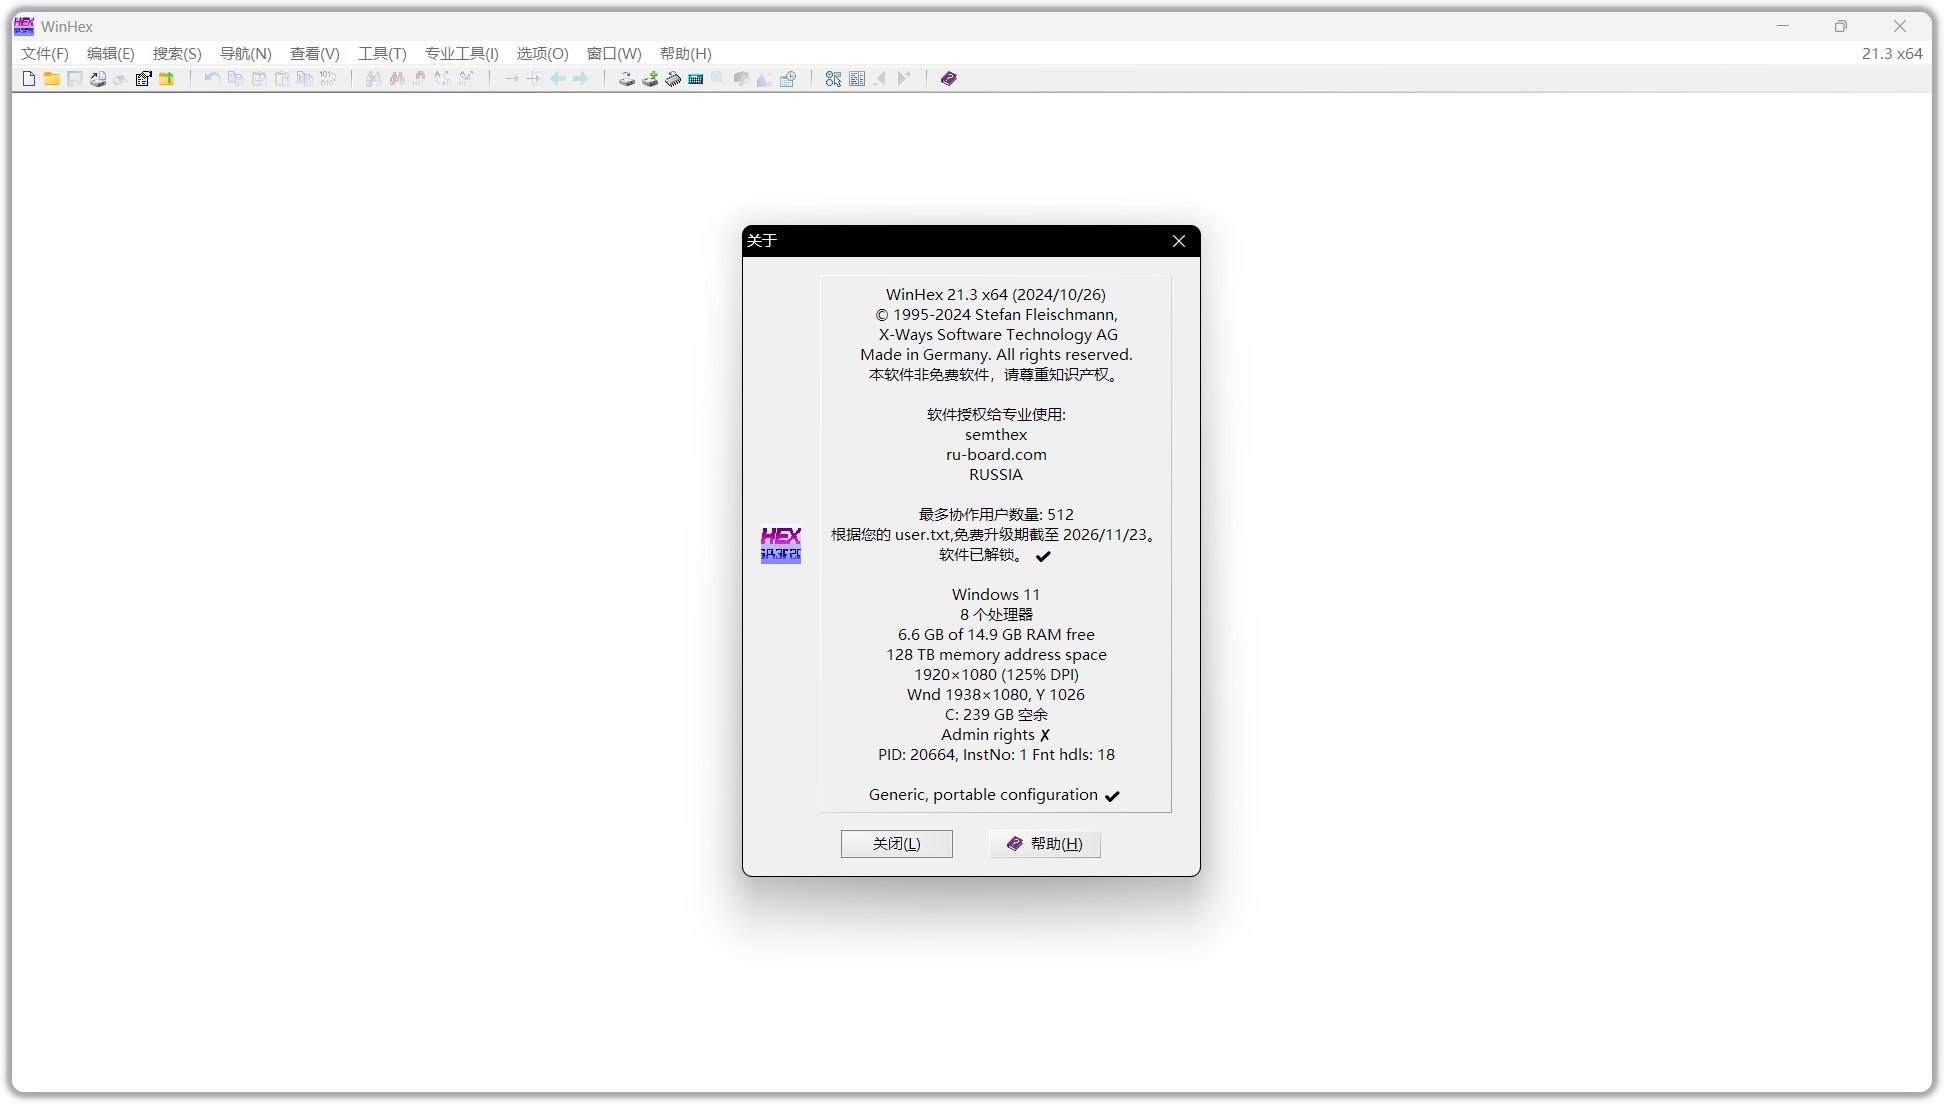The image size is (1944, 1104).
Task: Open a file with the folder icon
Action: click(x=52, y=79)
